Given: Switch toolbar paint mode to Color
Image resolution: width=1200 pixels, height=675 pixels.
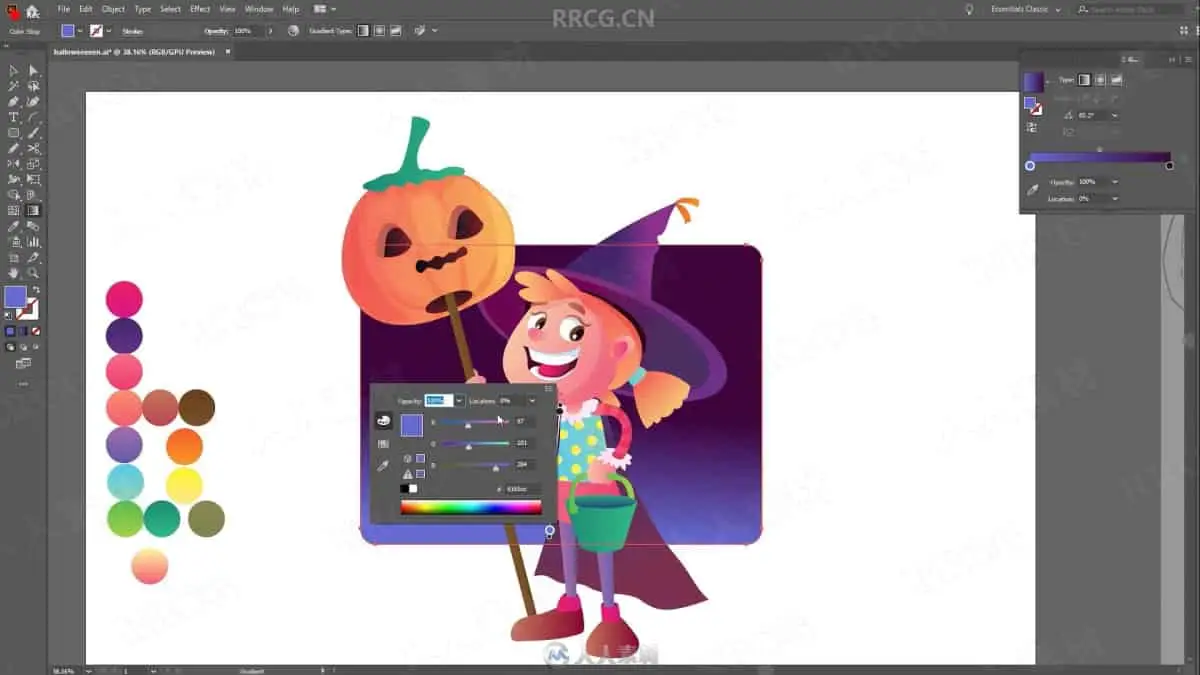Looking at the screenshot, I should tap(11, 331).
